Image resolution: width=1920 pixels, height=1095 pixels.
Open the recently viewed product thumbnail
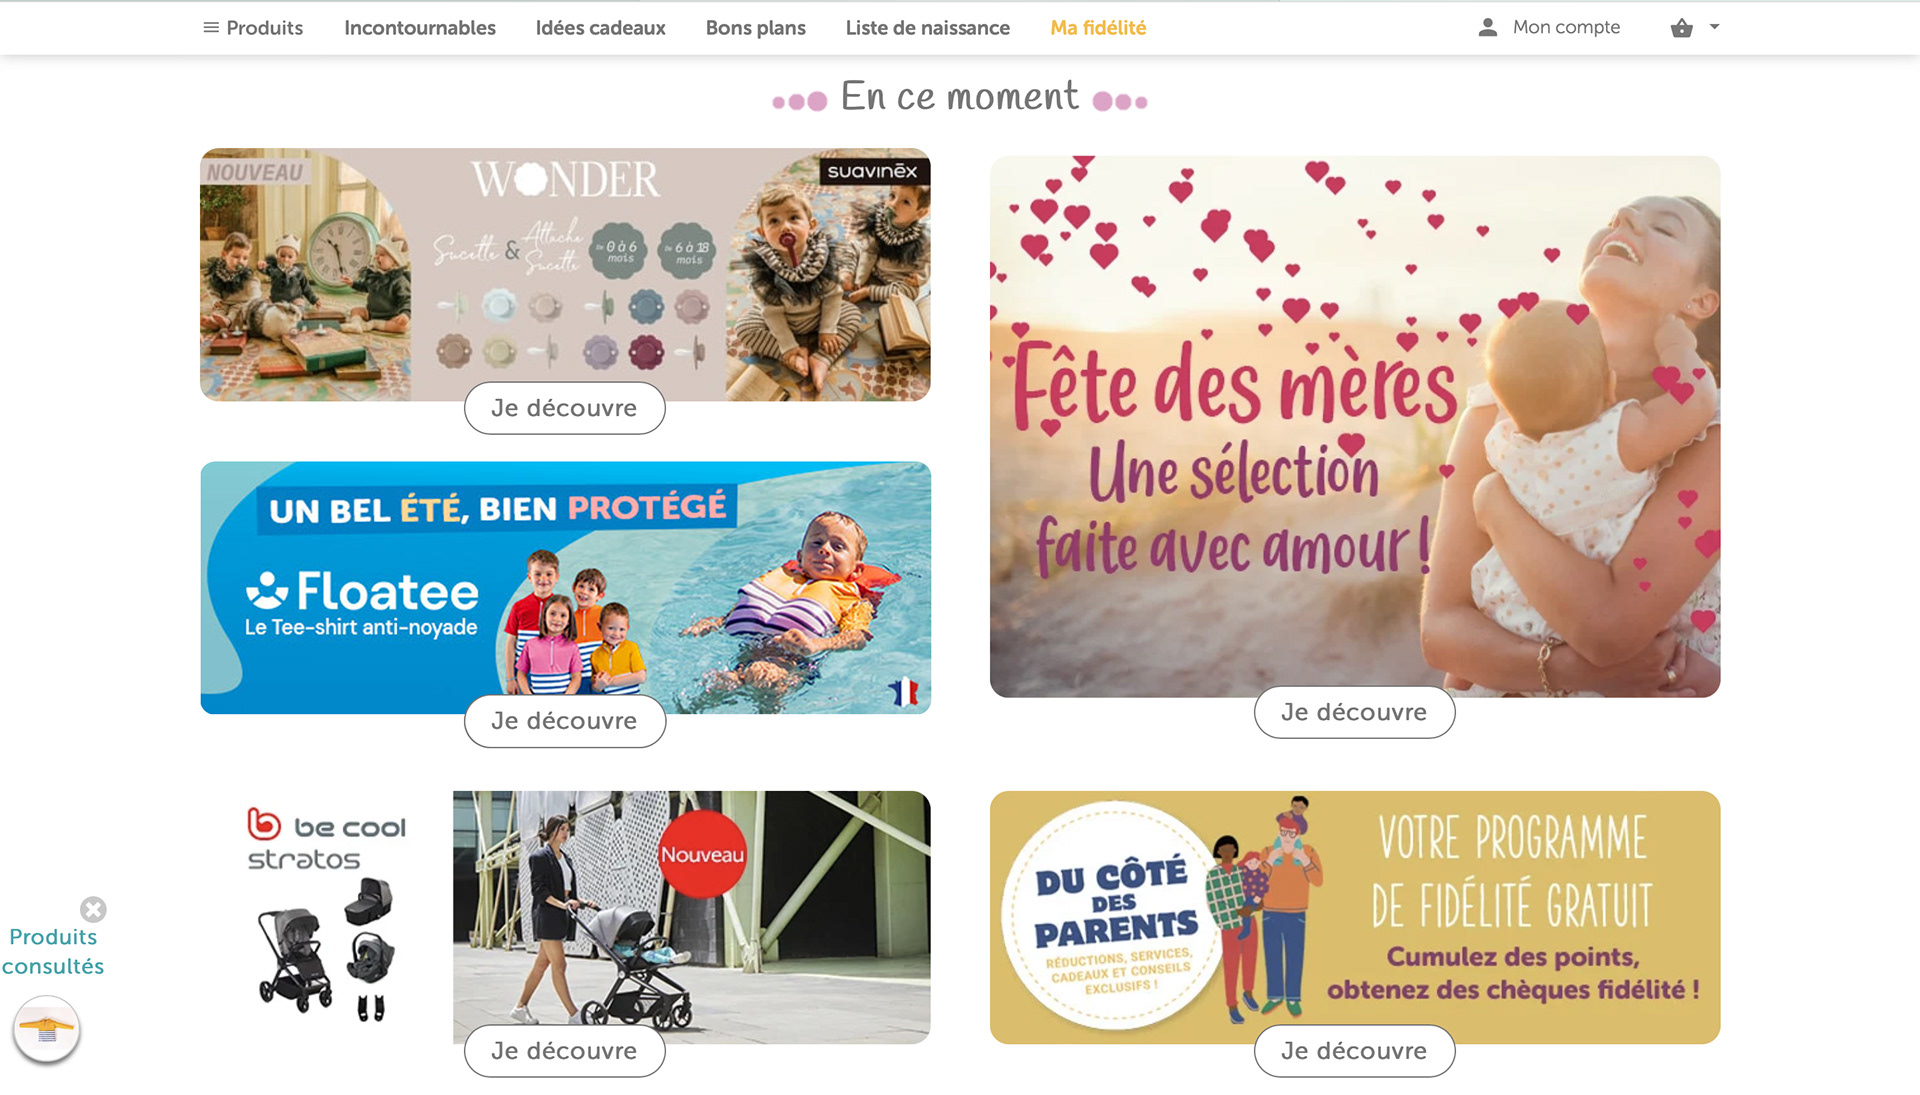pos(47,1029)
